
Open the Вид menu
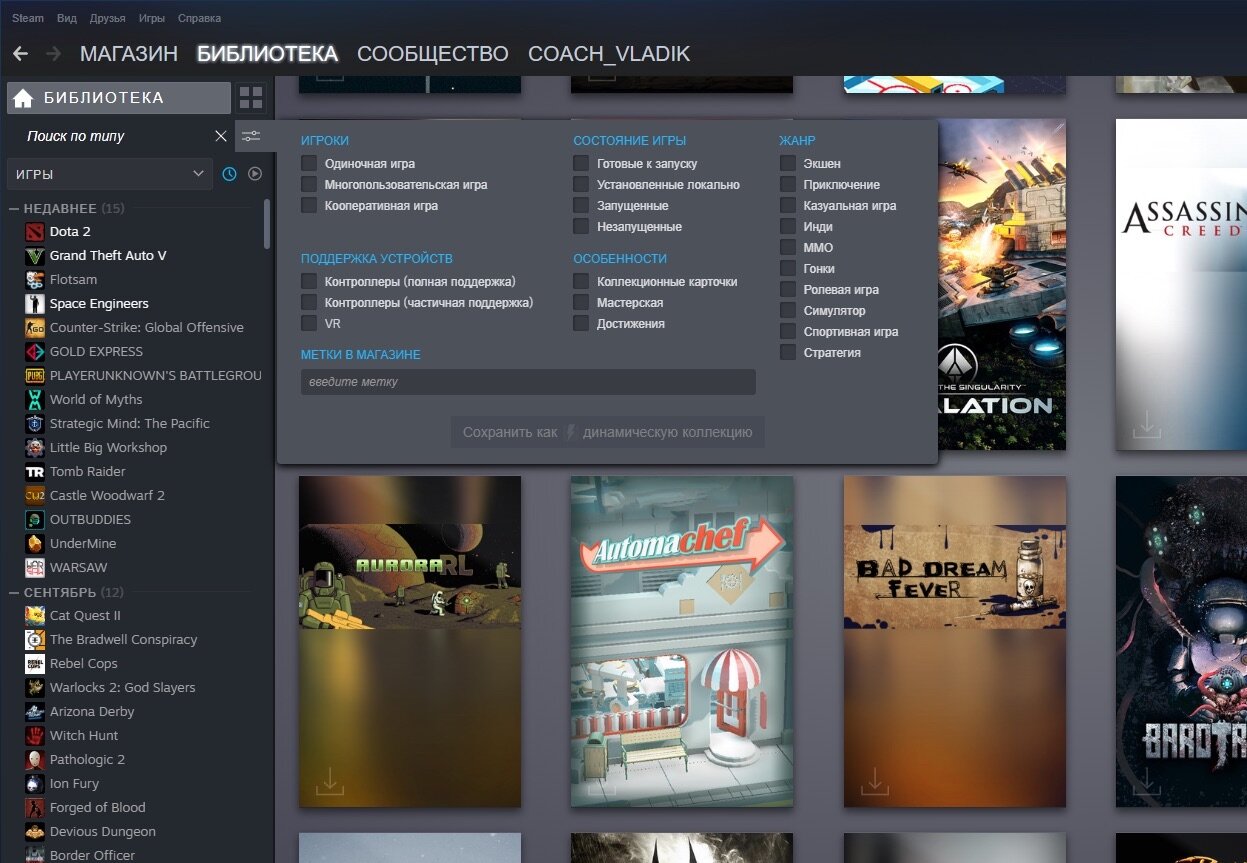[x=67, y=18]
